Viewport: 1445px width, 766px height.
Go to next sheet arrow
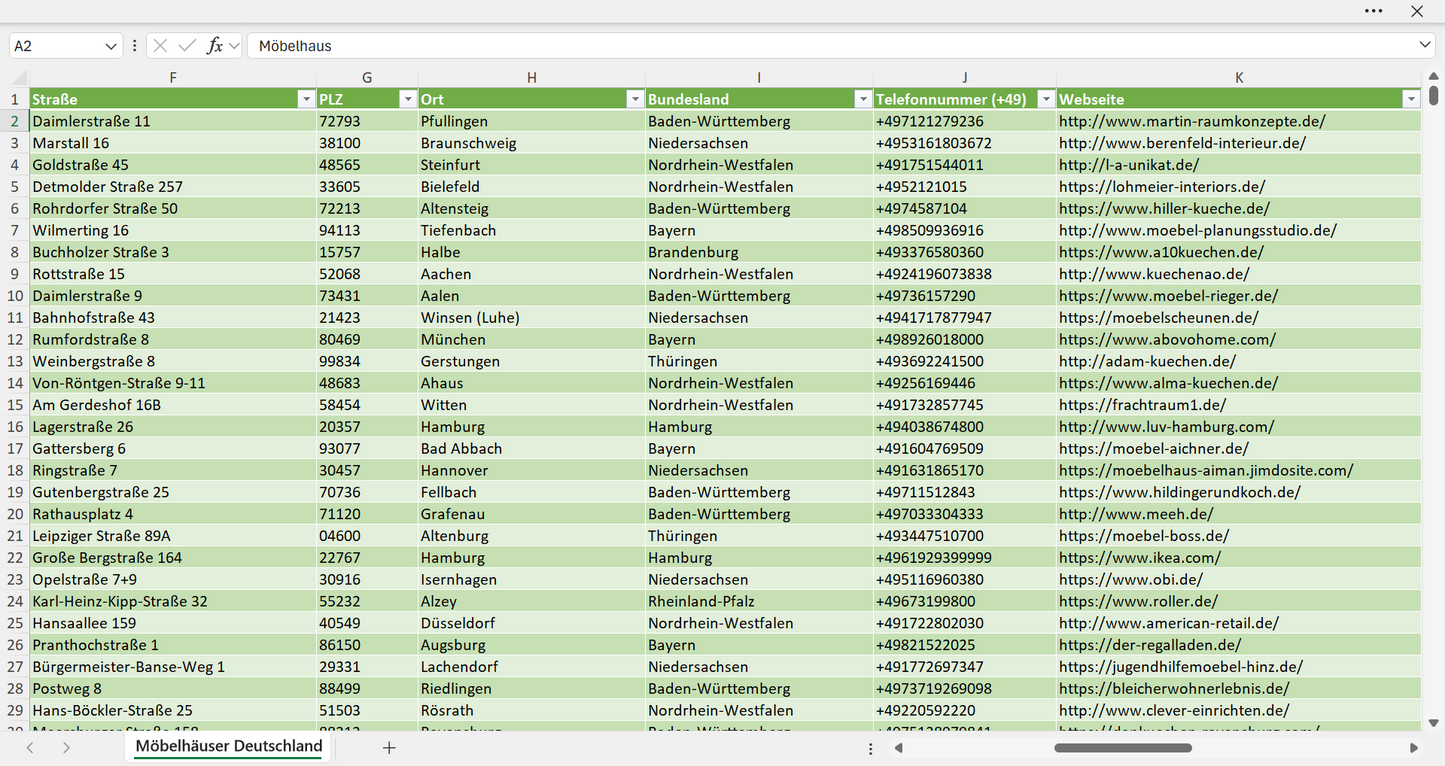pos(66,747)
